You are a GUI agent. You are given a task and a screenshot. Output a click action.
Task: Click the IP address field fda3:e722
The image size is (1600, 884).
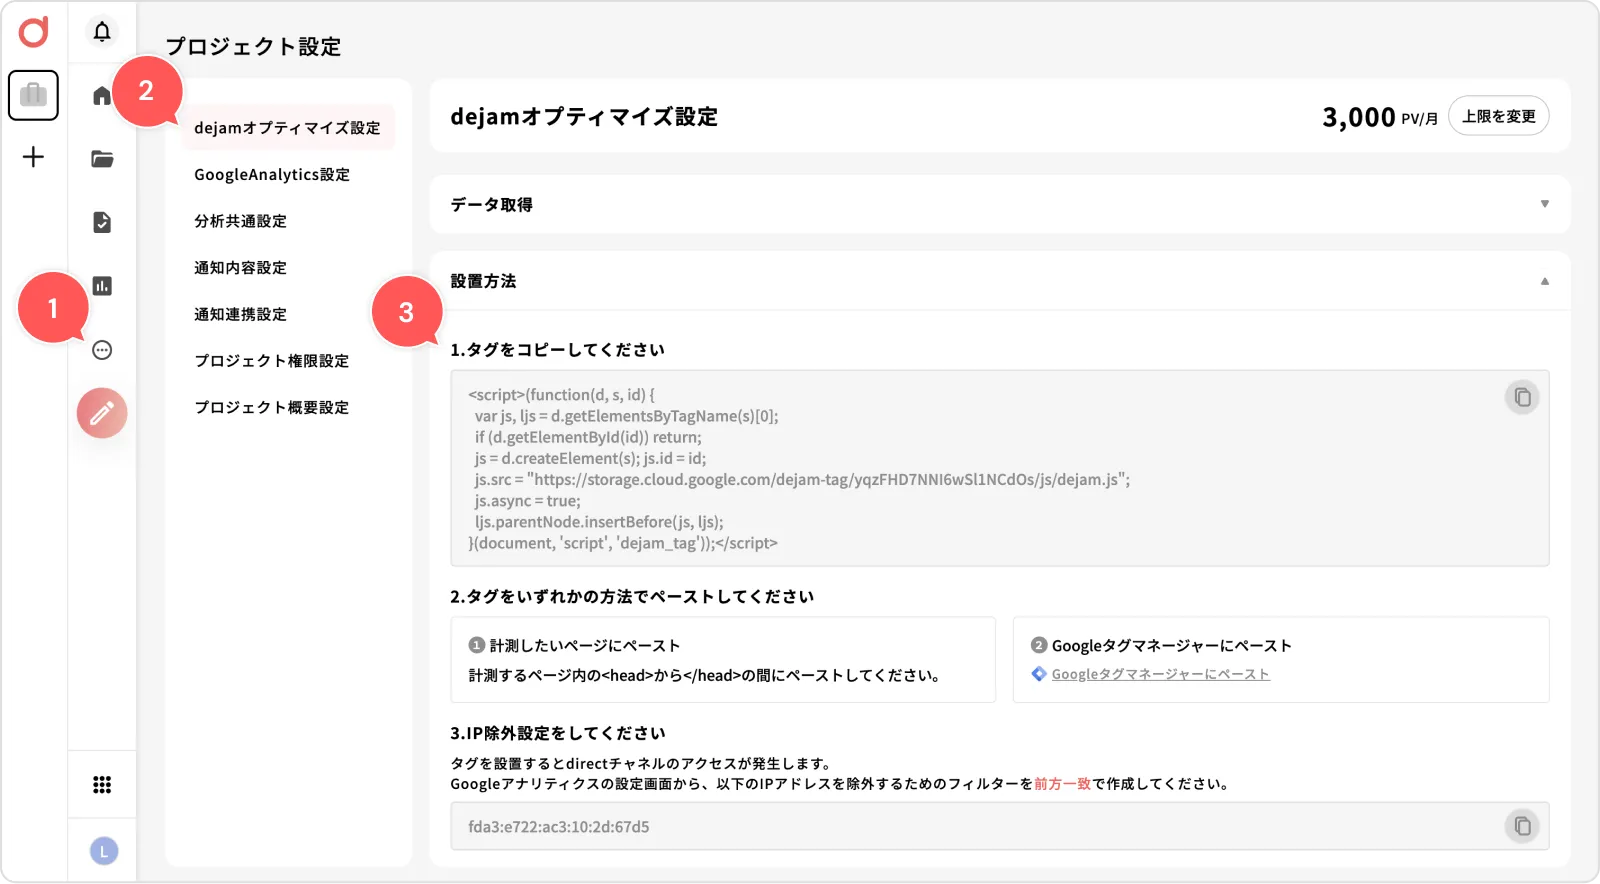pos(1000,826)
